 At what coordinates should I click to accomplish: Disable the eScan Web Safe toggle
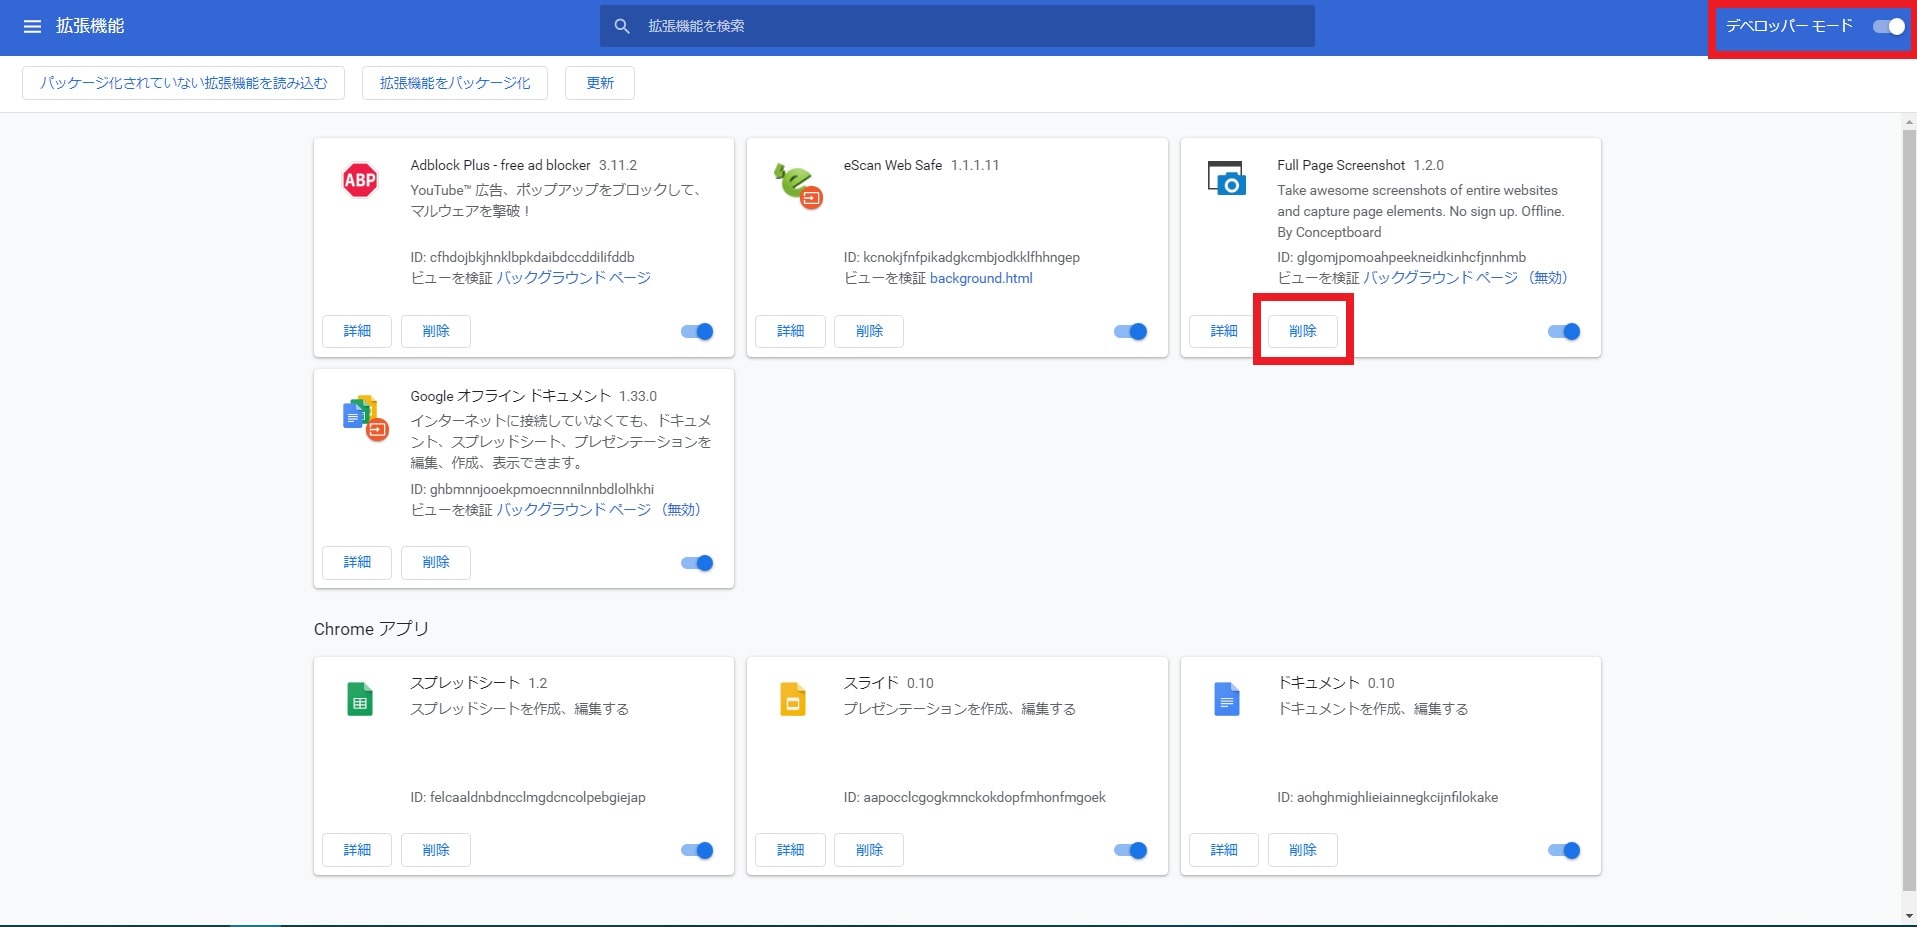(1130, 332)
